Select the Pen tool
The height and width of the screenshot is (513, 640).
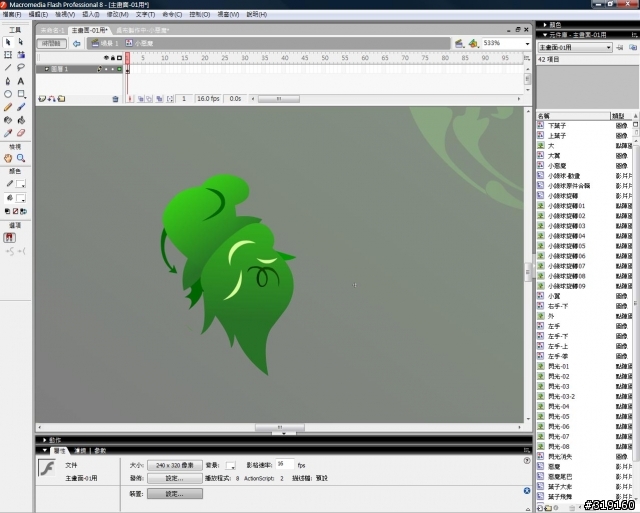pyautogui.click(x=8, y=81)
